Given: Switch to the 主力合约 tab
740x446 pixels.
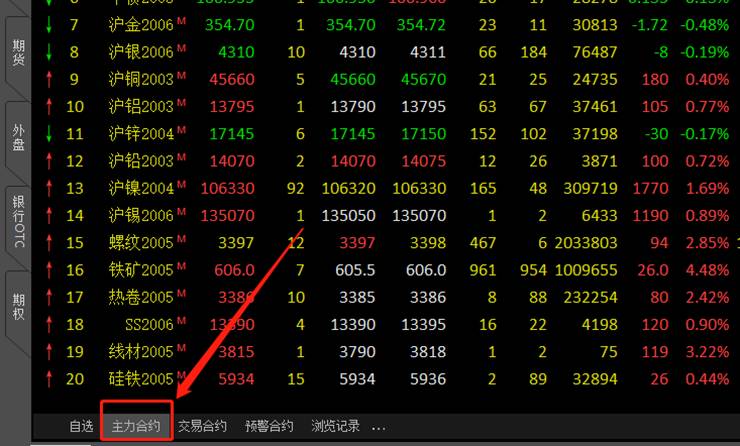Looking at the screenshot, I should [136, 426].
